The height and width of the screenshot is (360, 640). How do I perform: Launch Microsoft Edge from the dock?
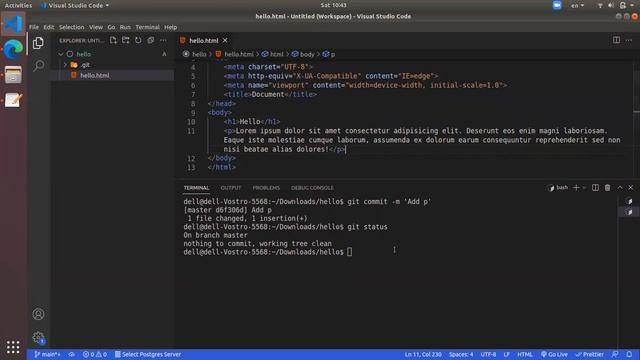click(13, 49)
